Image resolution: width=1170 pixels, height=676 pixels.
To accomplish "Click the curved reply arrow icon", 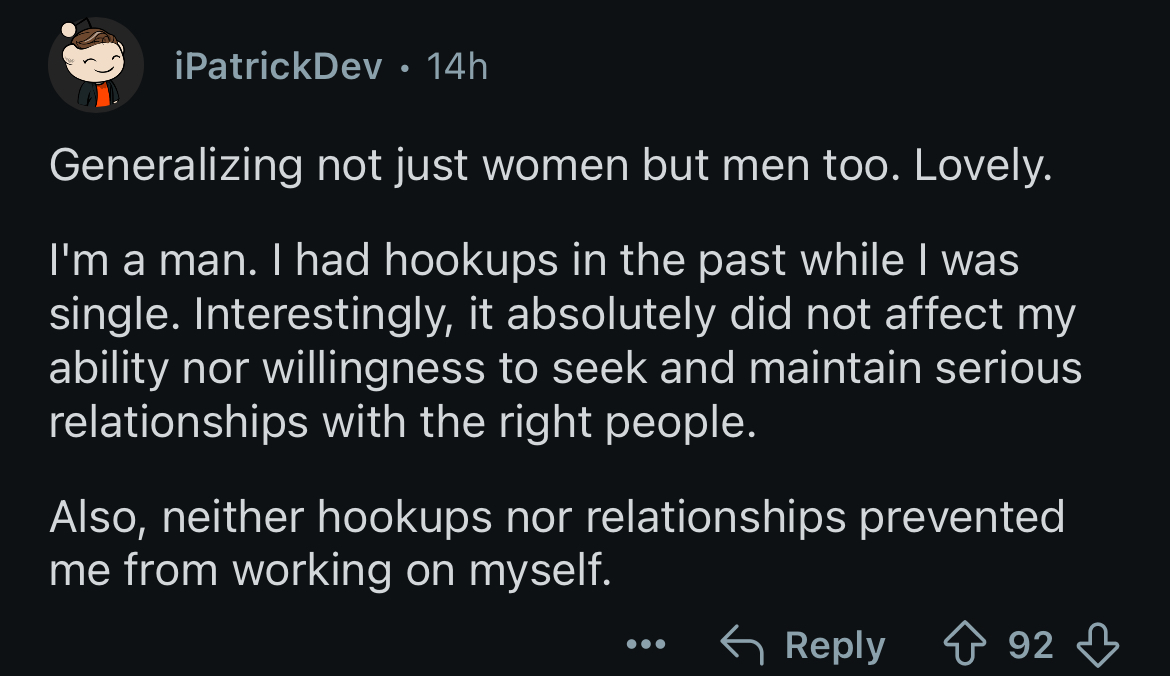I will [x=742, y=644].
